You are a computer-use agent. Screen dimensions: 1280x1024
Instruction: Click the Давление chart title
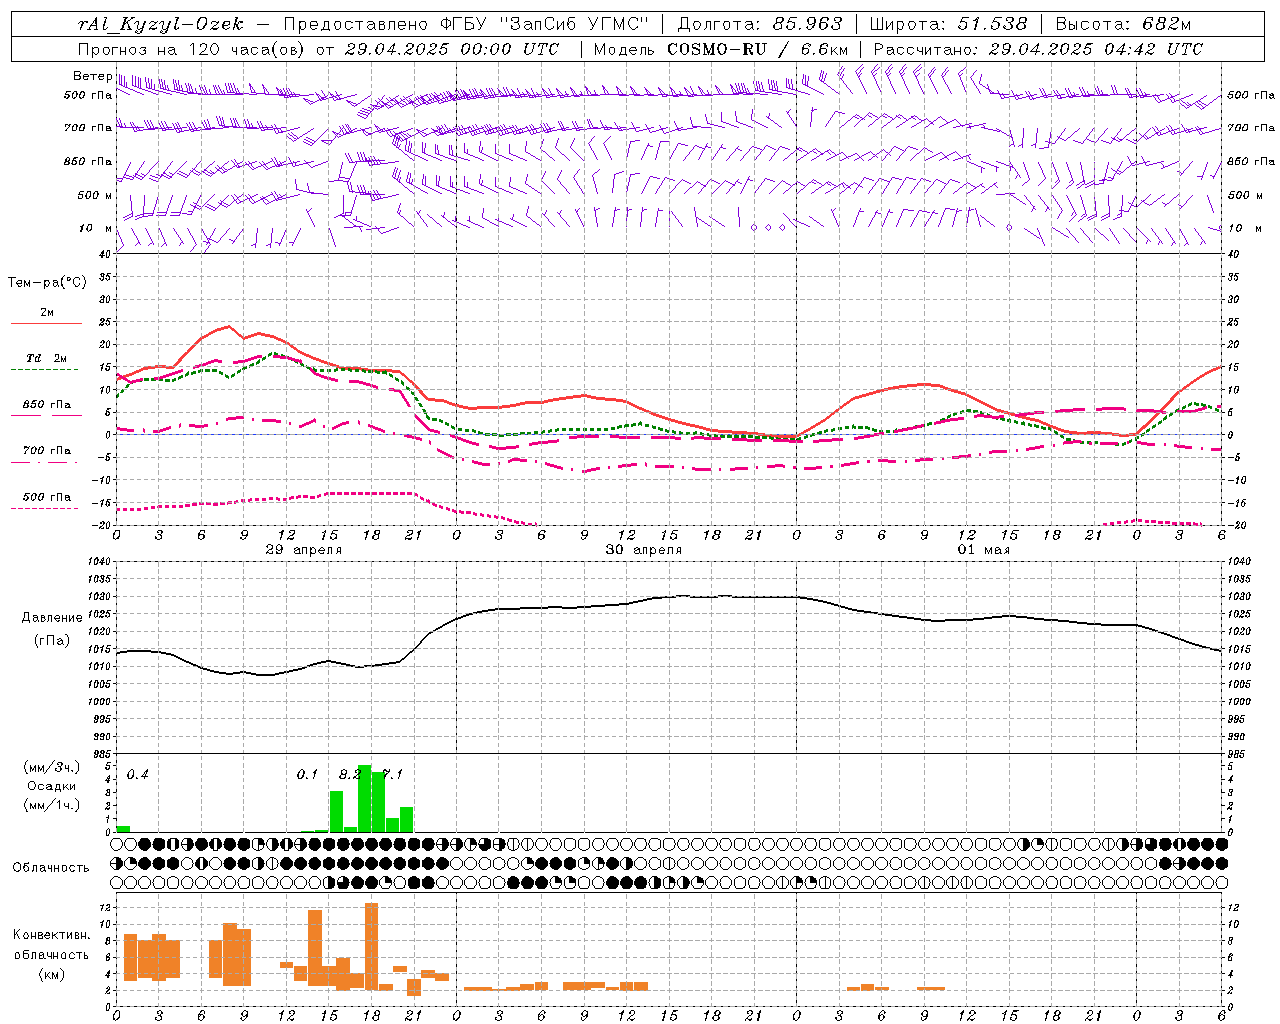(51, 618)
